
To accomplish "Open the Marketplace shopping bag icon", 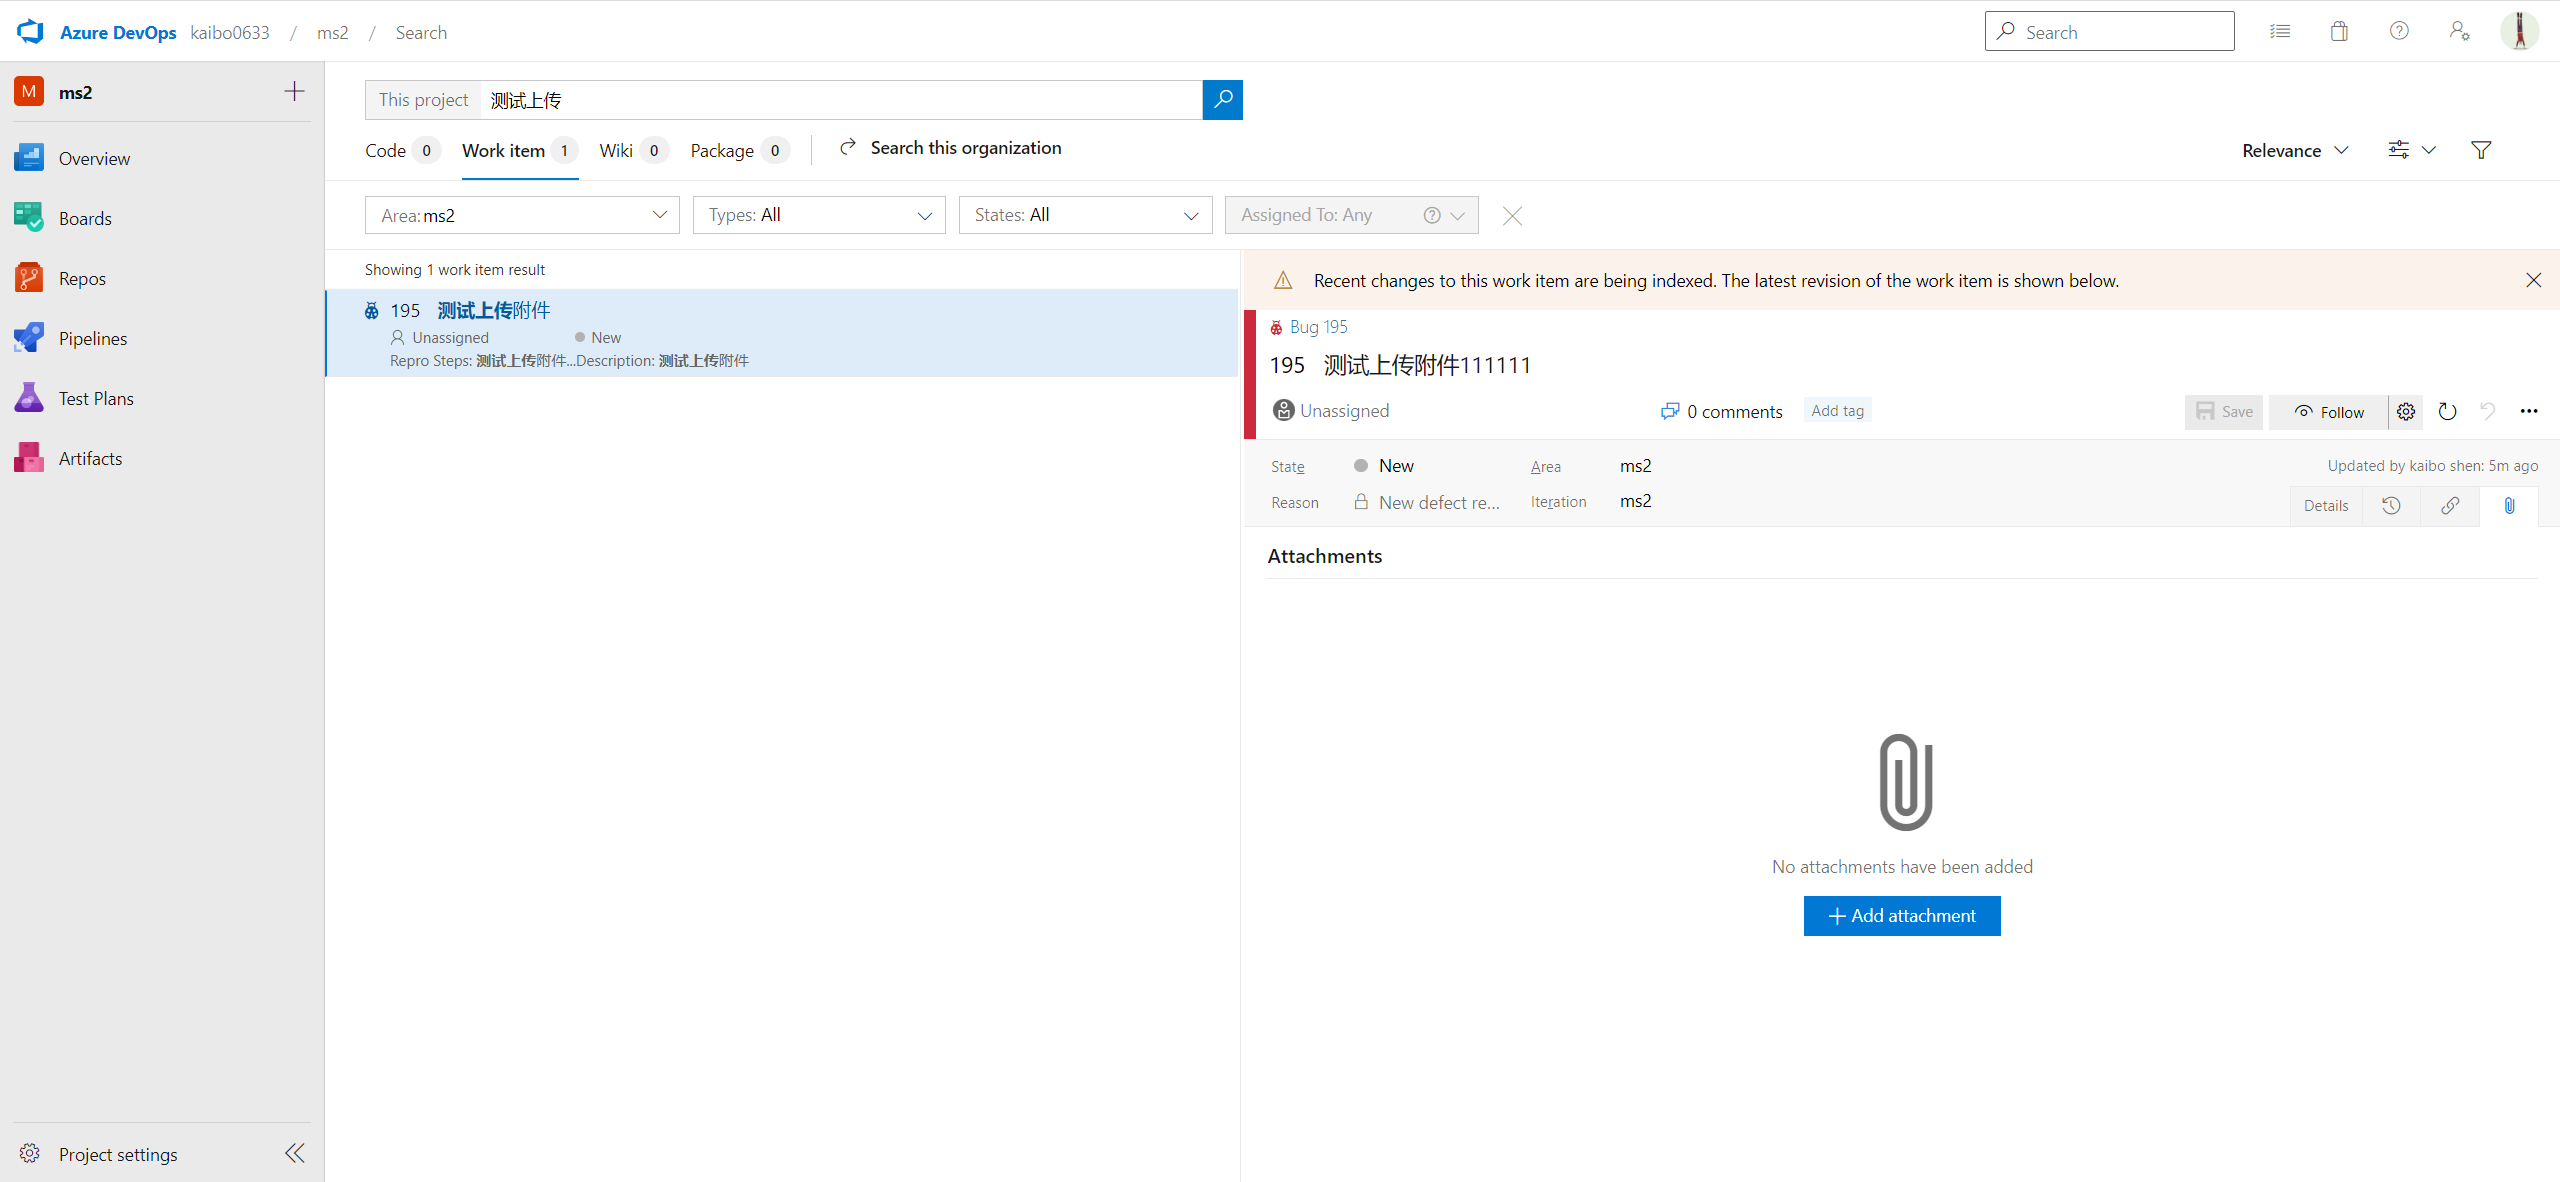I will tap(2339, 31).
